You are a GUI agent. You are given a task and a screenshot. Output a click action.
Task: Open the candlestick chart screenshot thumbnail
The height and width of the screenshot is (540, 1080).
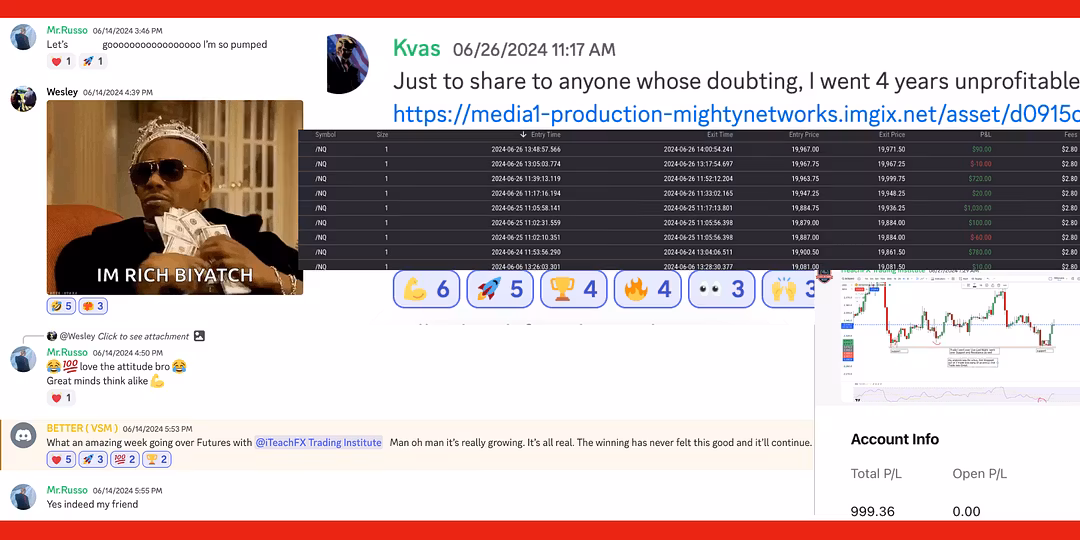point(947,337)
